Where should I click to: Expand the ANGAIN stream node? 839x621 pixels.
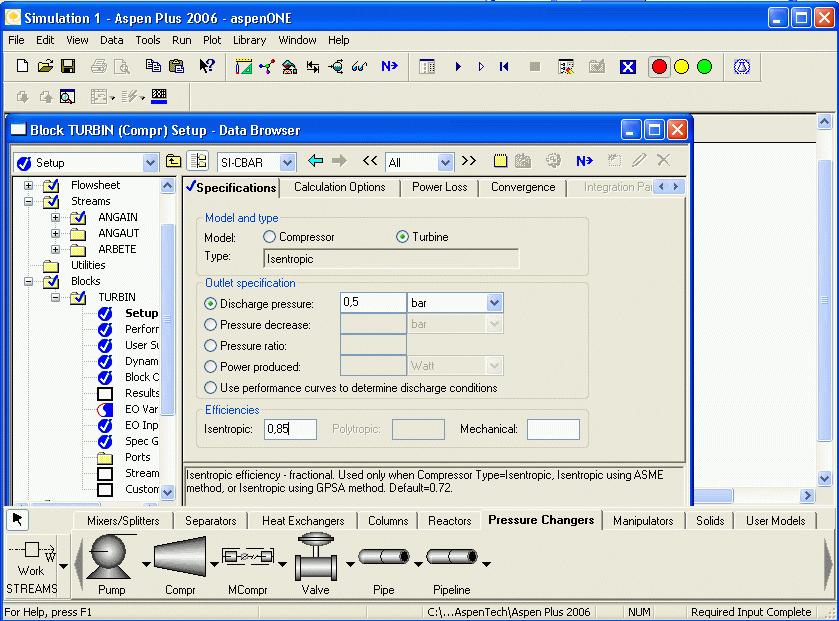55,218
